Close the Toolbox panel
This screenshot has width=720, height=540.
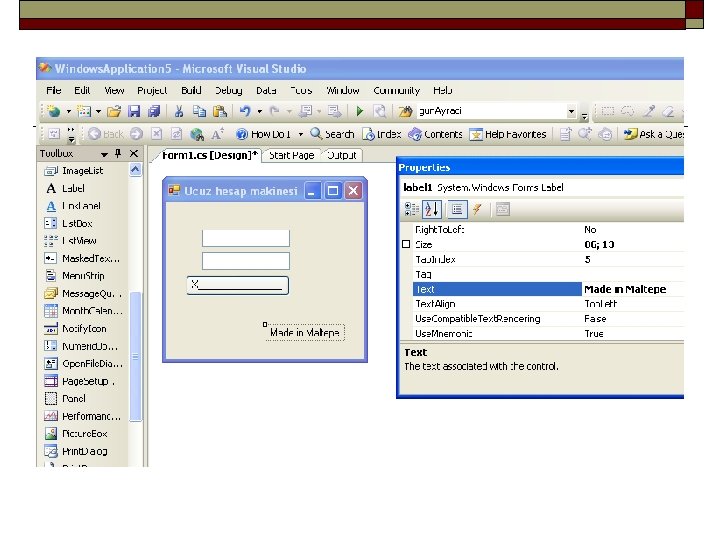[x=134, y=153]
